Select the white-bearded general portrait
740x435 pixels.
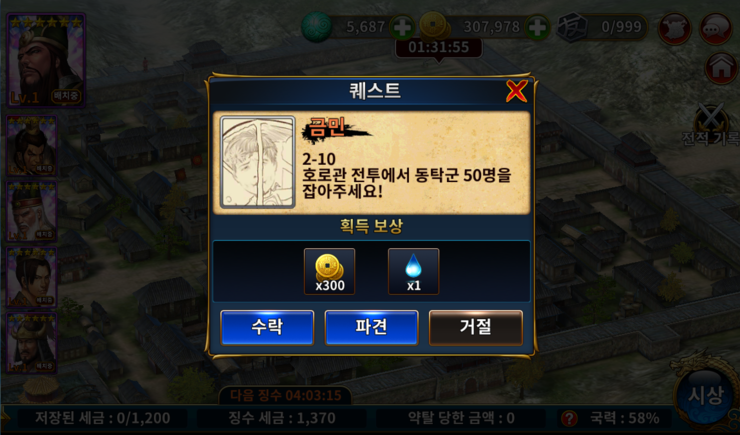click(32, 212)
